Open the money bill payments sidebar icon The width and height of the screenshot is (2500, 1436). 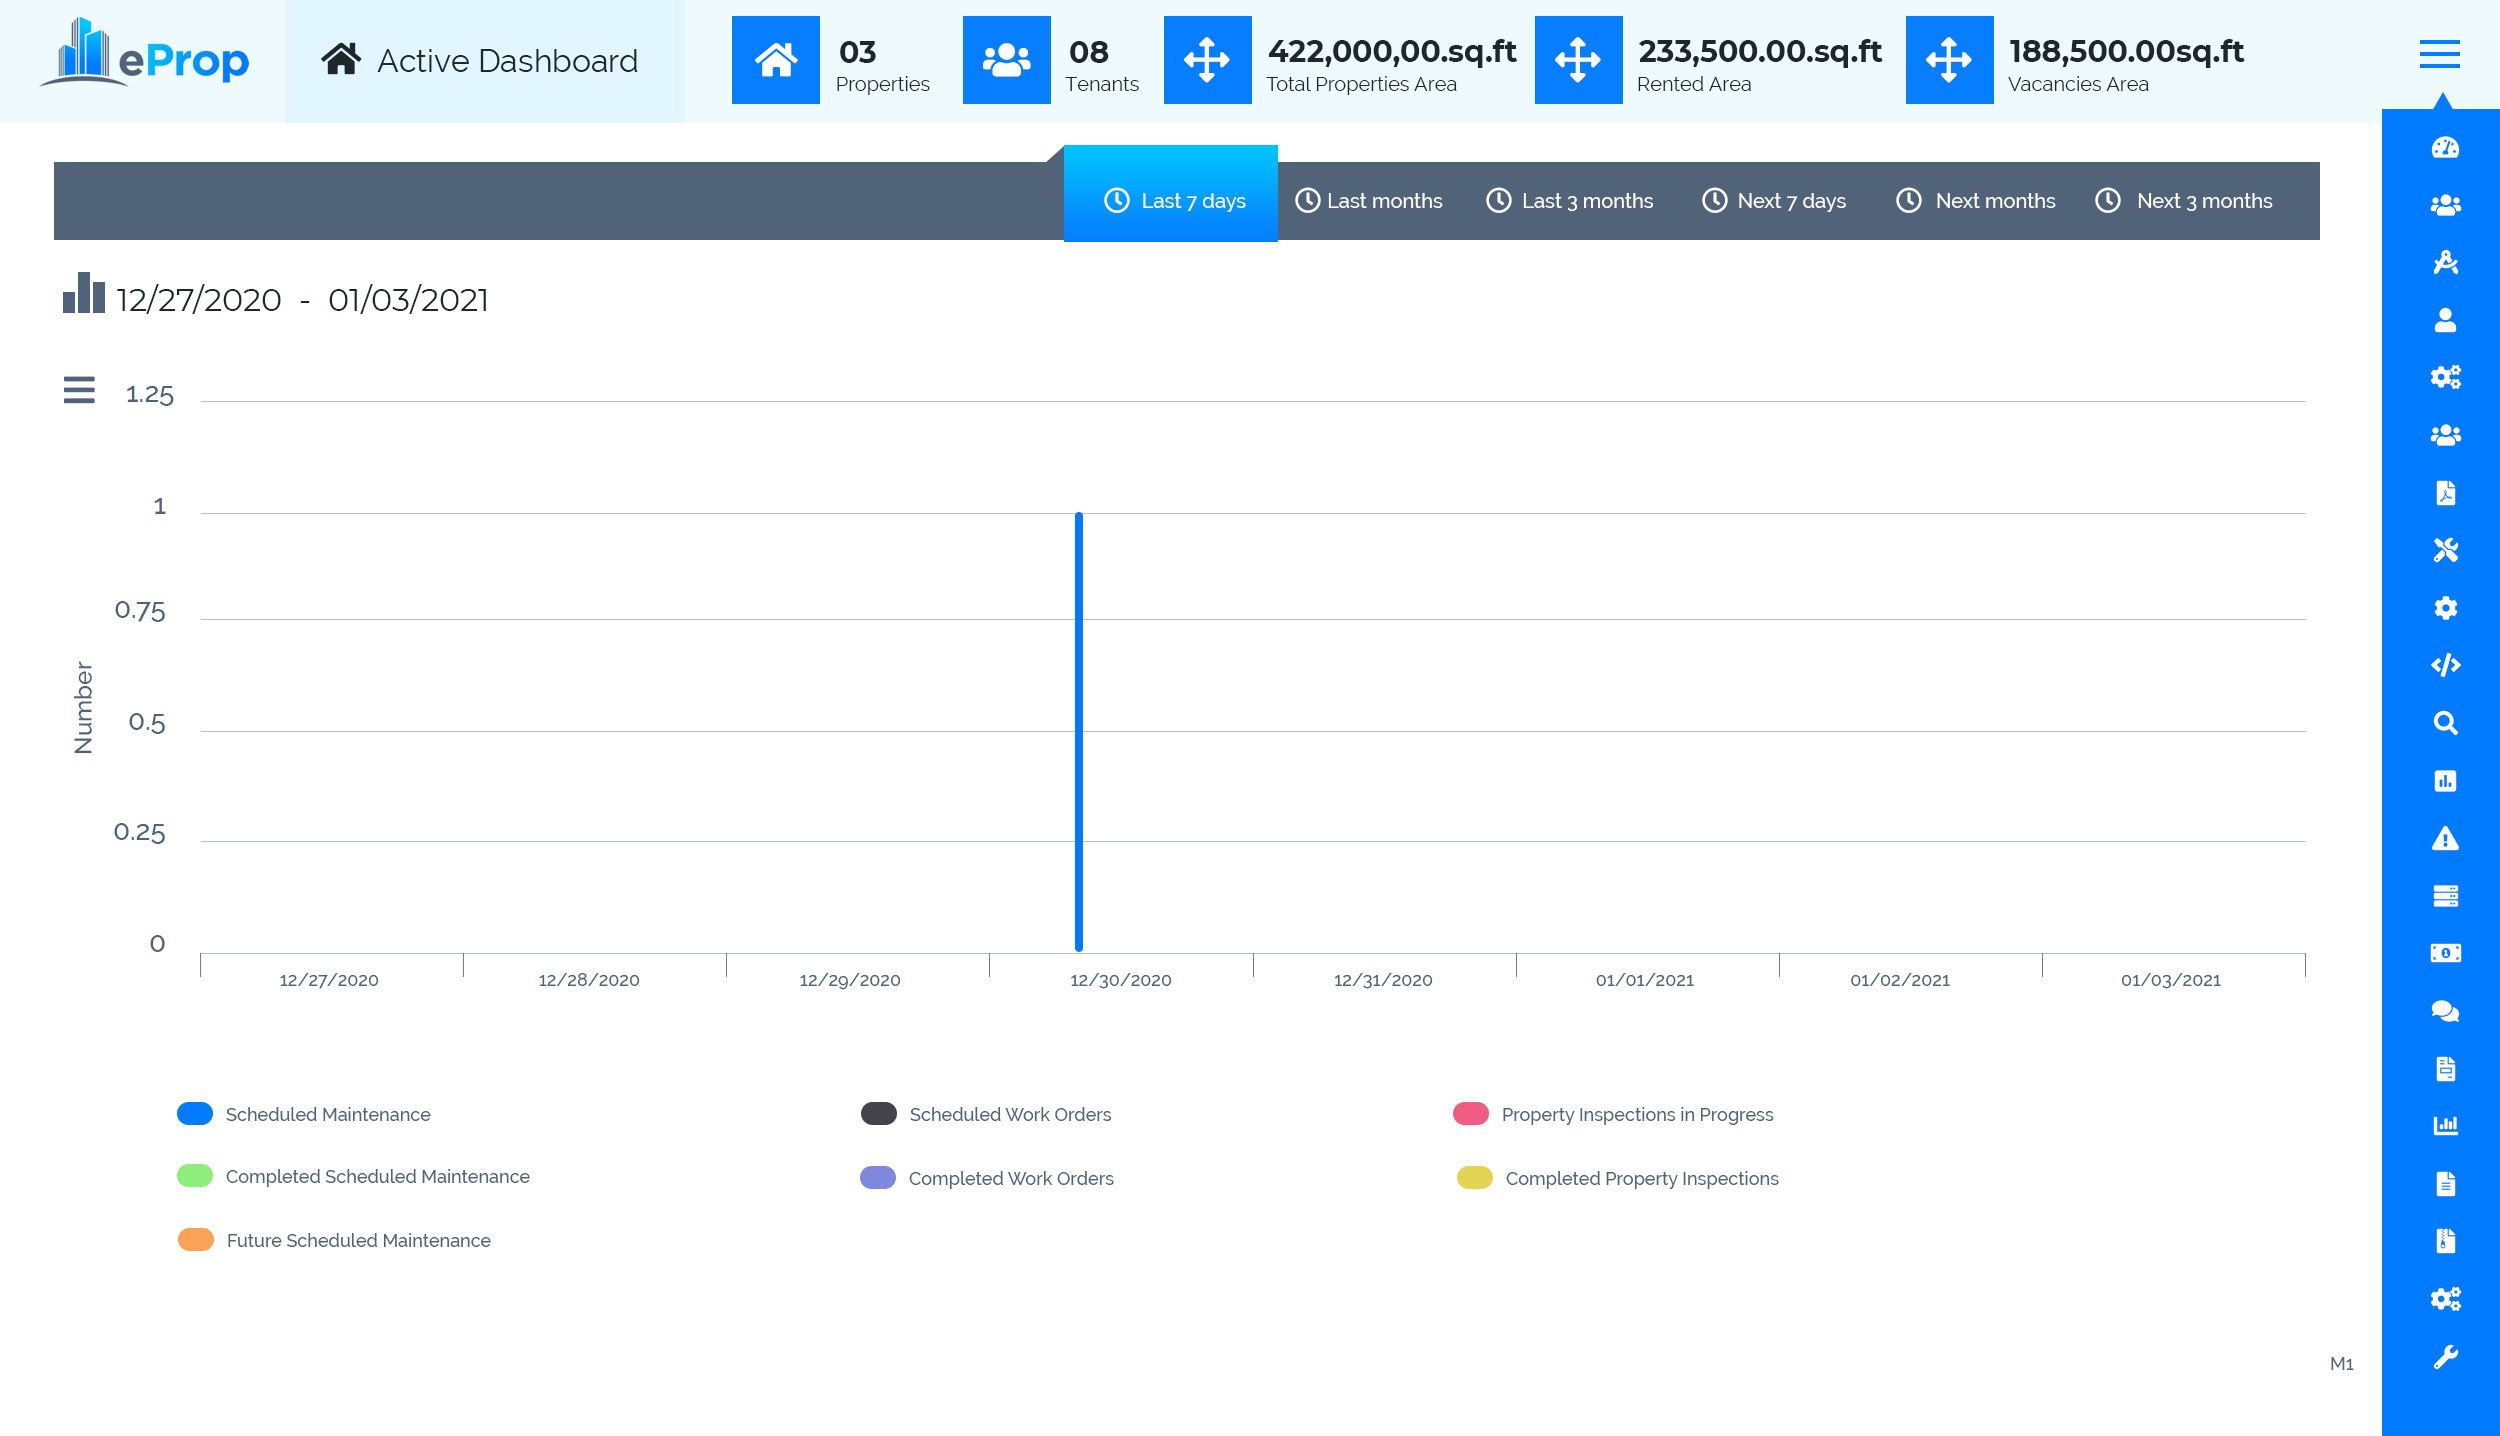2445,954
